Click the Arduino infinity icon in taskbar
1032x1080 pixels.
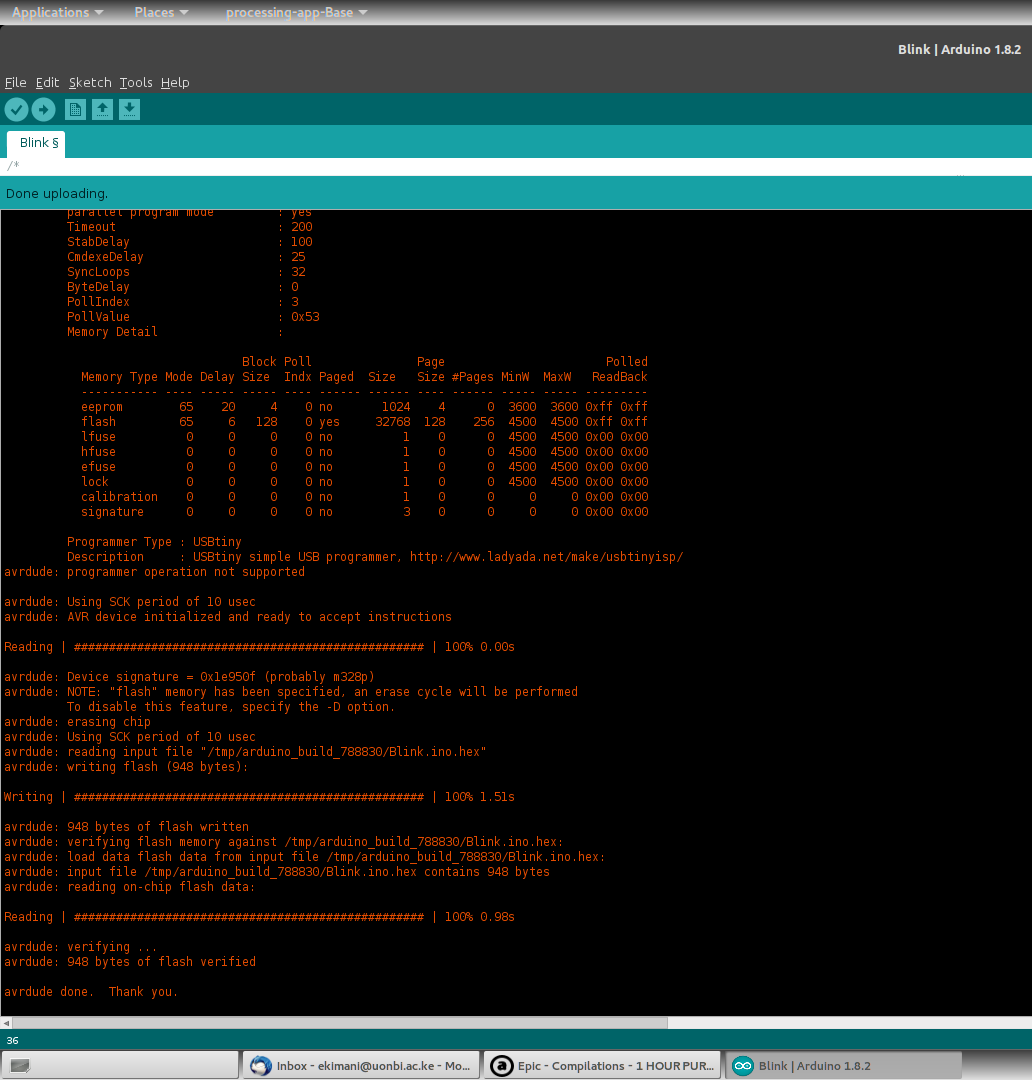743,1066
